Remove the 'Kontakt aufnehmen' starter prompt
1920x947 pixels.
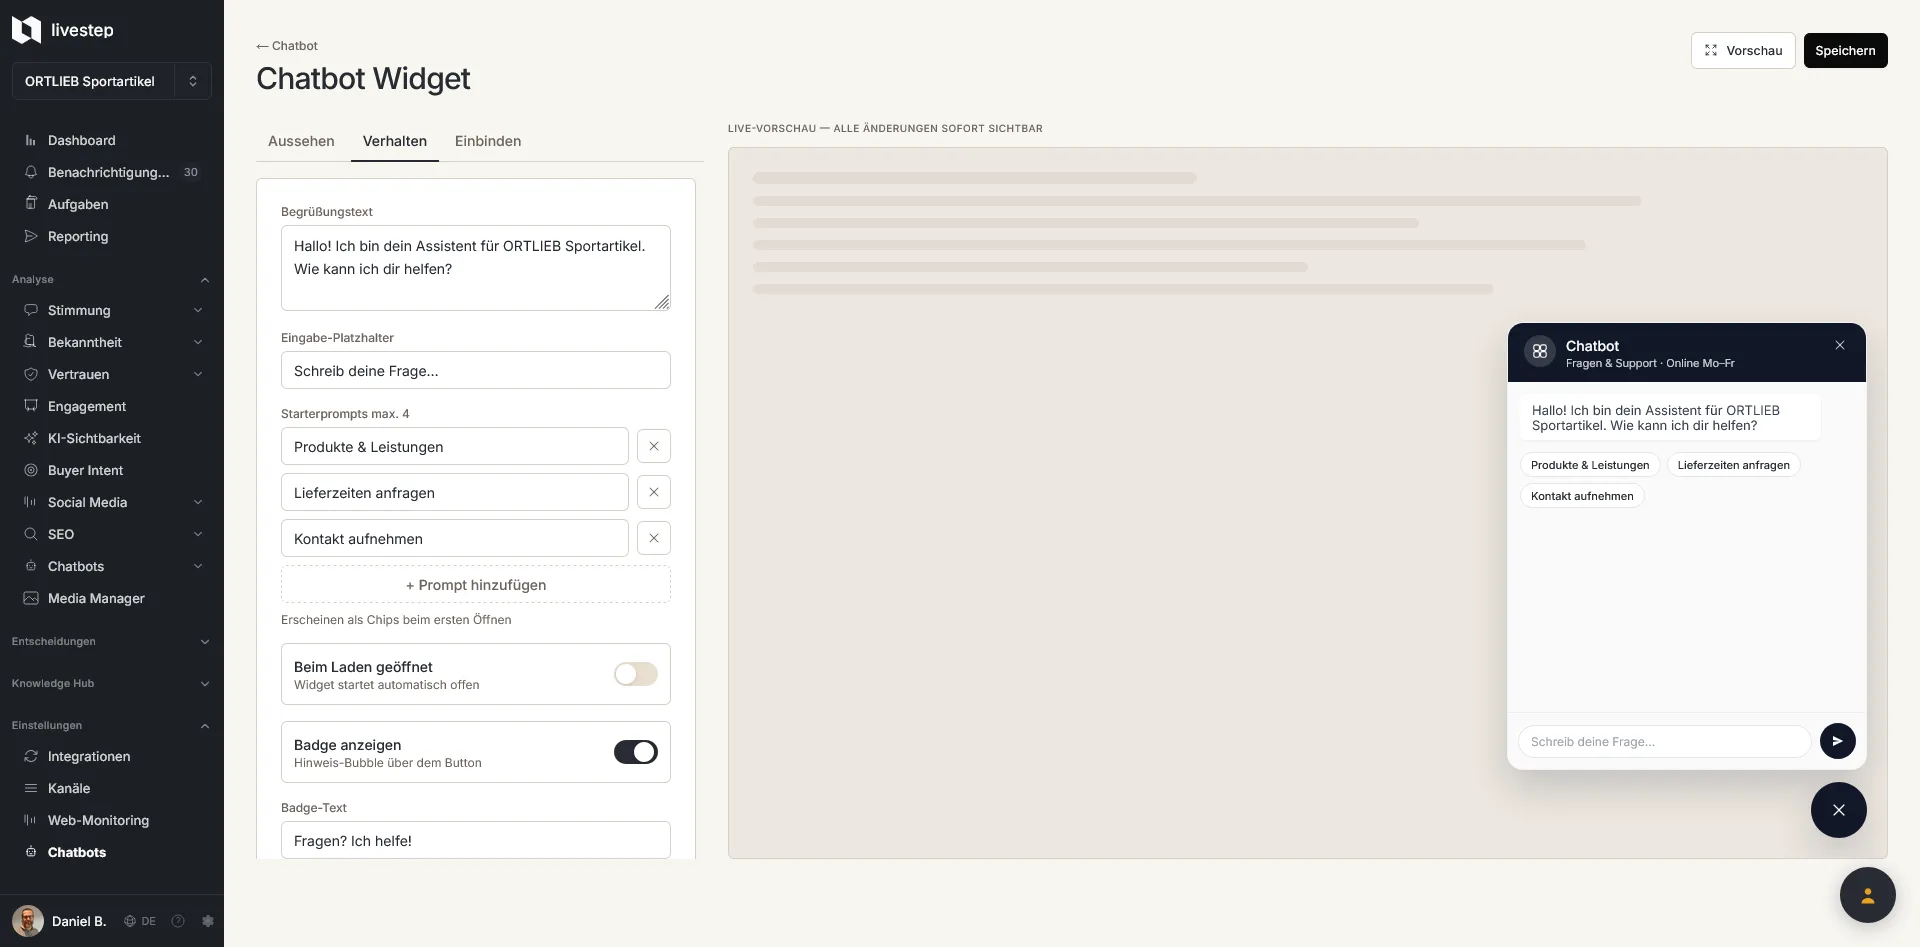point(654,538)
